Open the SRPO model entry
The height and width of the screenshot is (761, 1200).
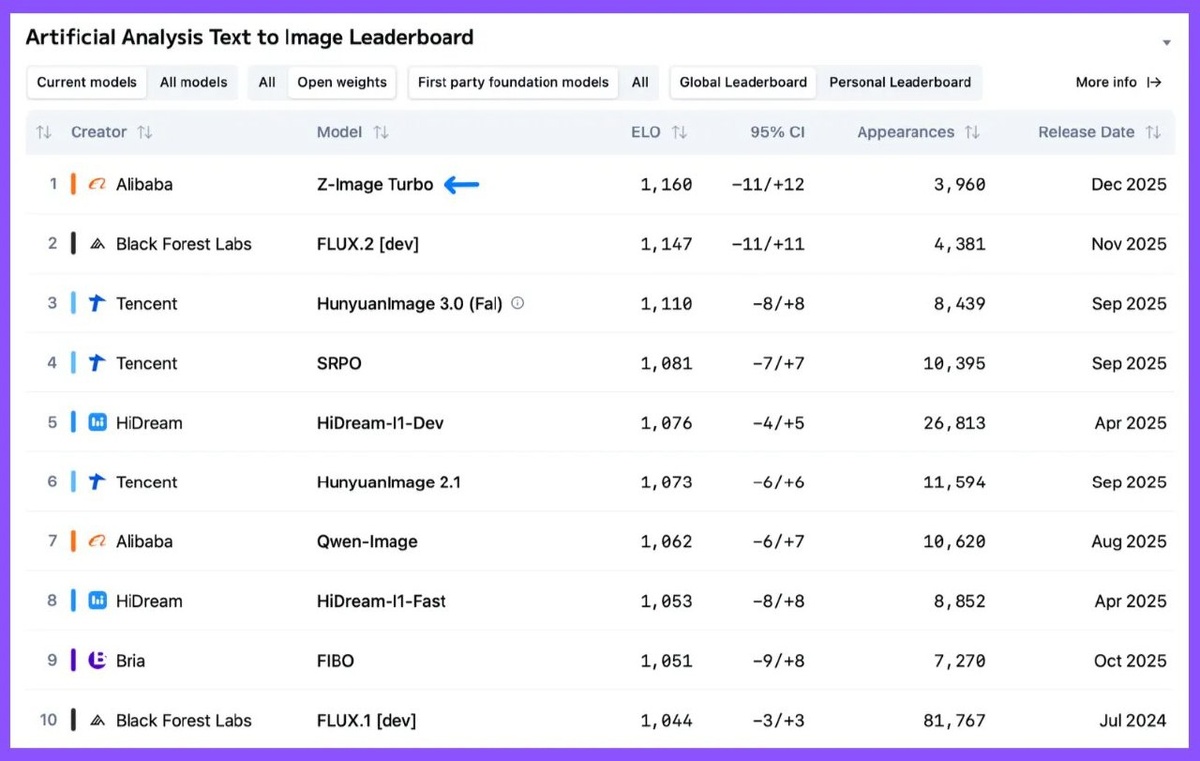339,363
